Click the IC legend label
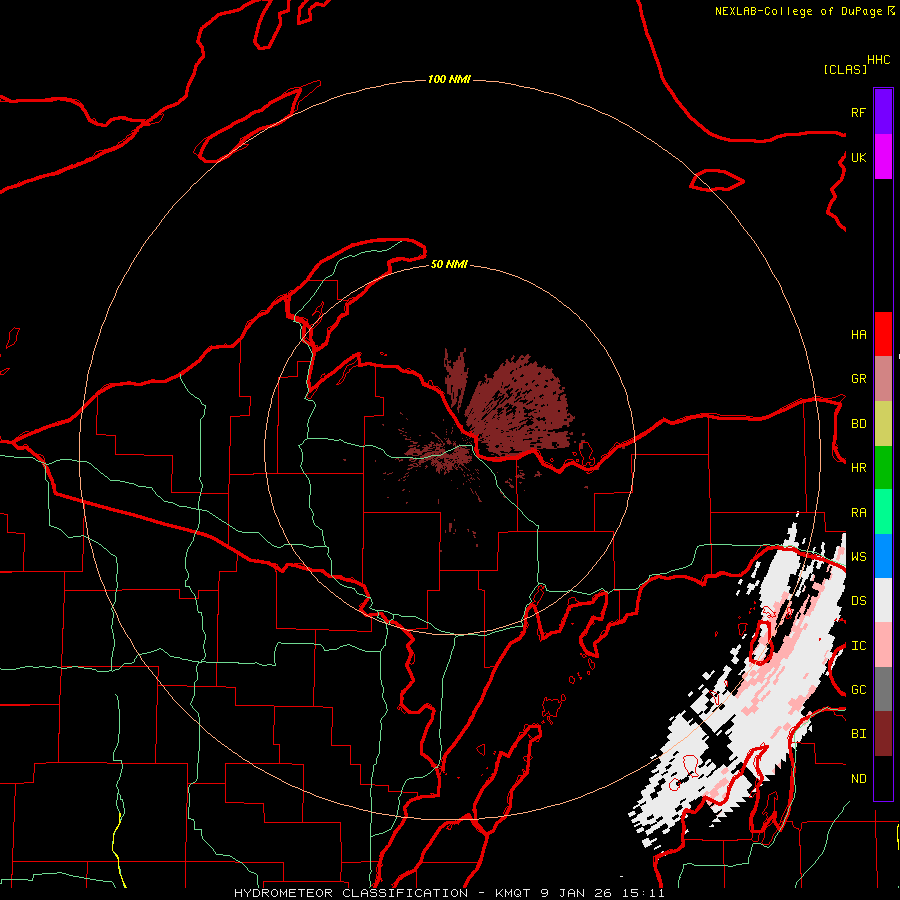The image size is (900, 900). pyautogui.click(x=858, y=646)
